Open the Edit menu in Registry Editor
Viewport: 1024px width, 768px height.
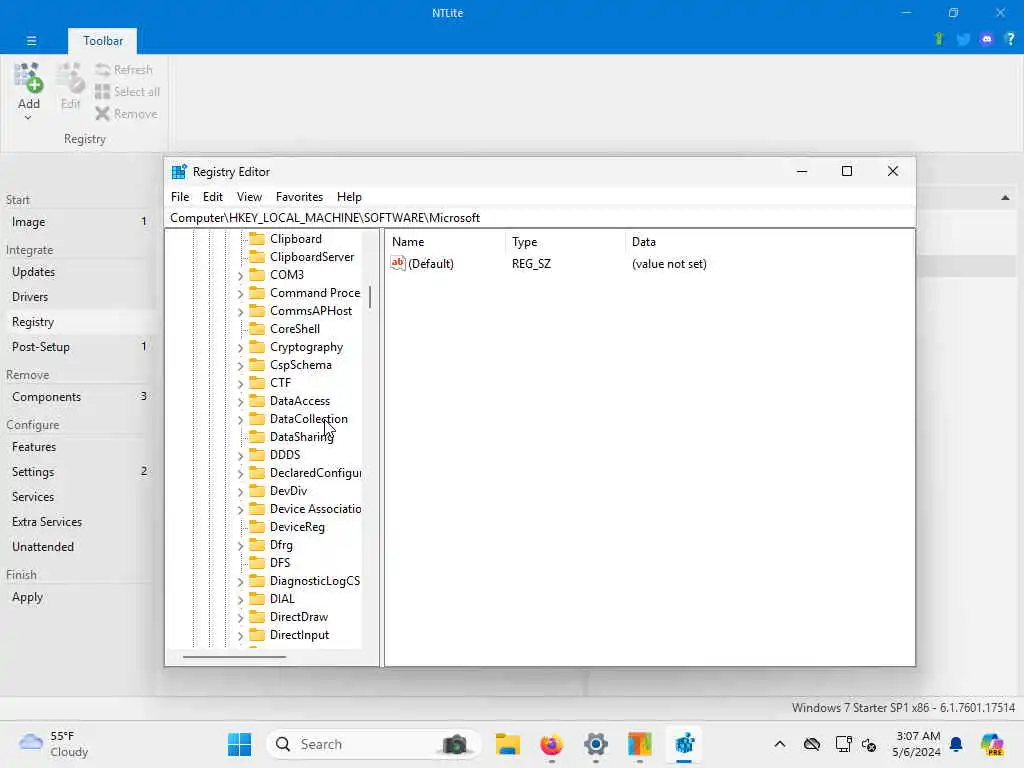(x=212, y=197)
